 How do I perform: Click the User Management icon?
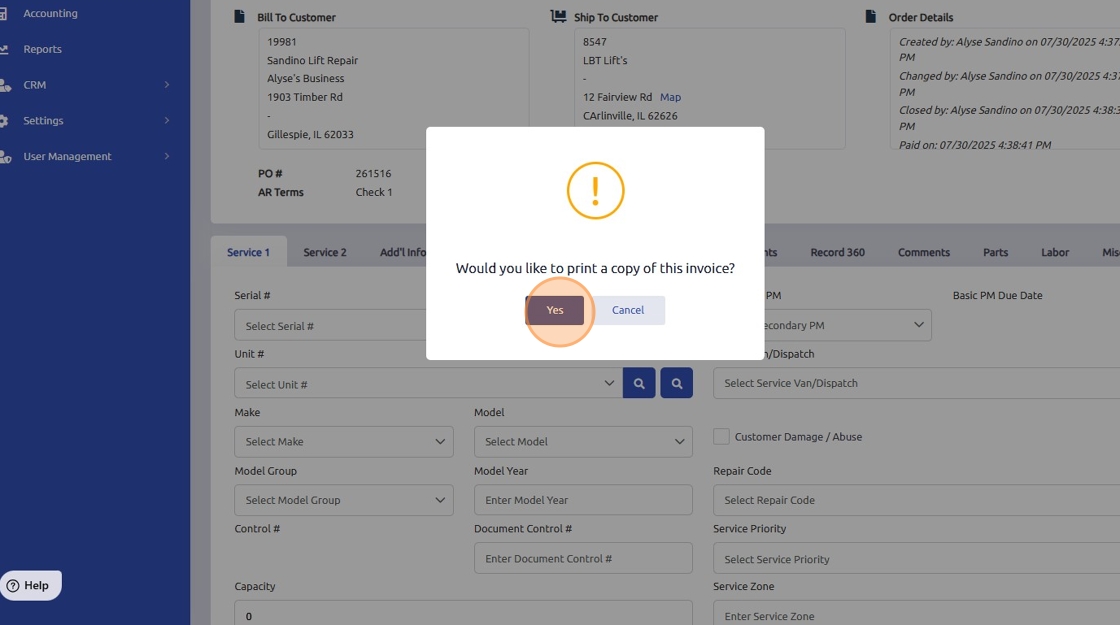(x=5, y=156)
